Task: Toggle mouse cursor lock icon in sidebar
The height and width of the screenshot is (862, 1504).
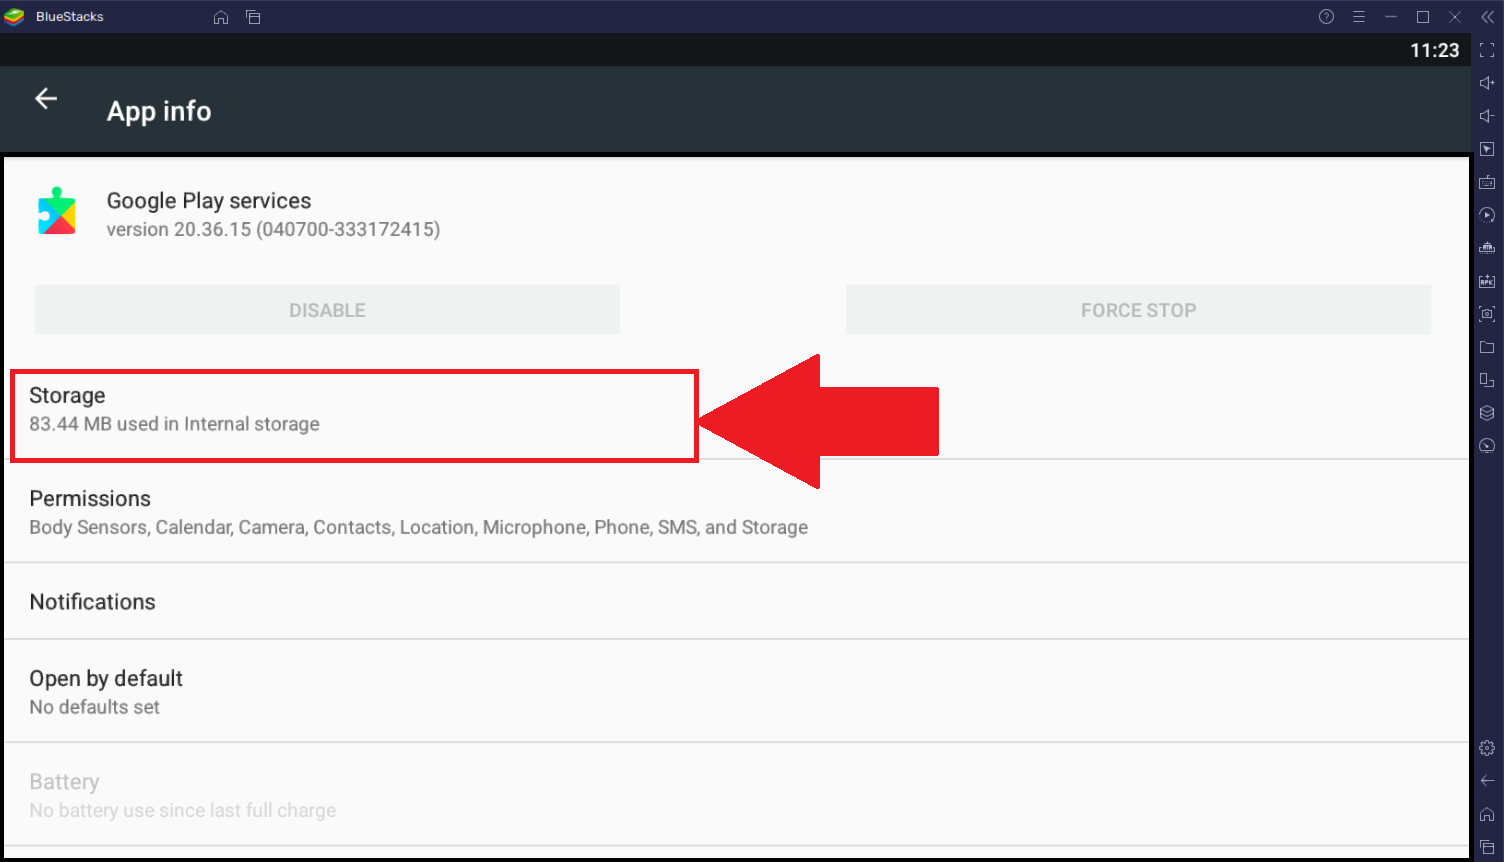Action: (1487, 149)
